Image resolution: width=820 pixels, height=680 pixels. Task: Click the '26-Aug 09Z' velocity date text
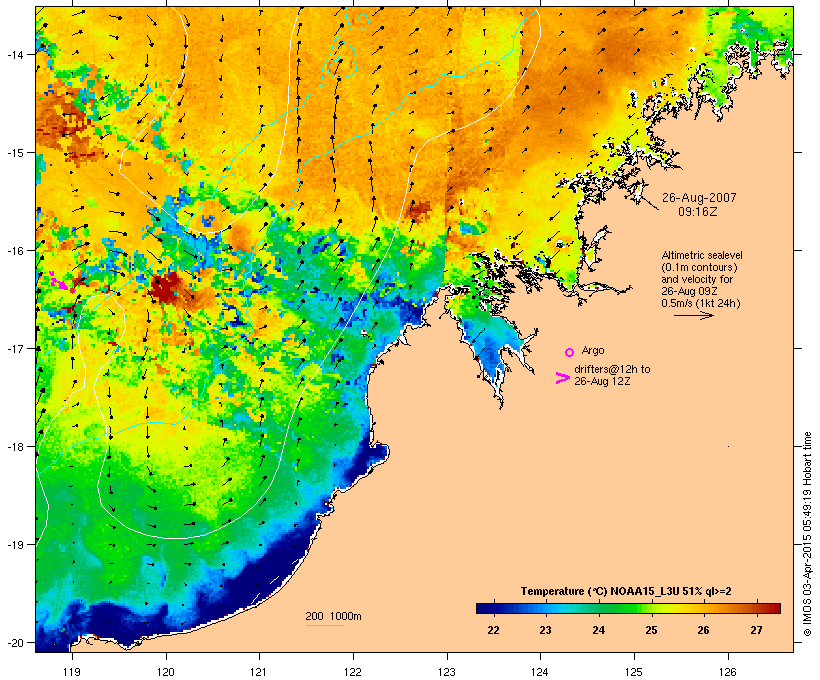689,291
